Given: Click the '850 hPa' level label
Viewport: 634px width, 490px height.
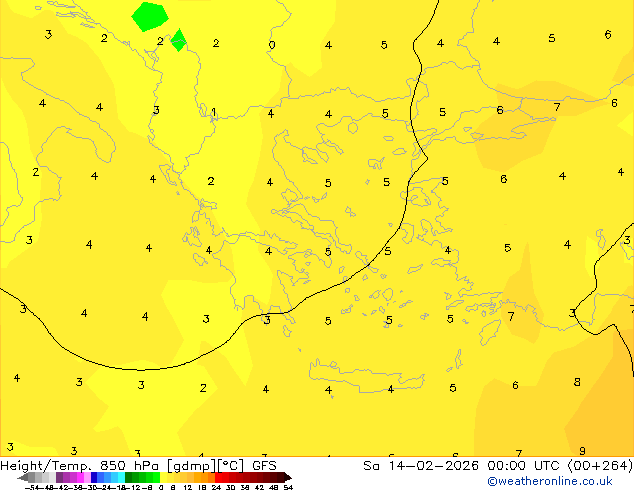Looking at the screenshot, I should point(131,466).
